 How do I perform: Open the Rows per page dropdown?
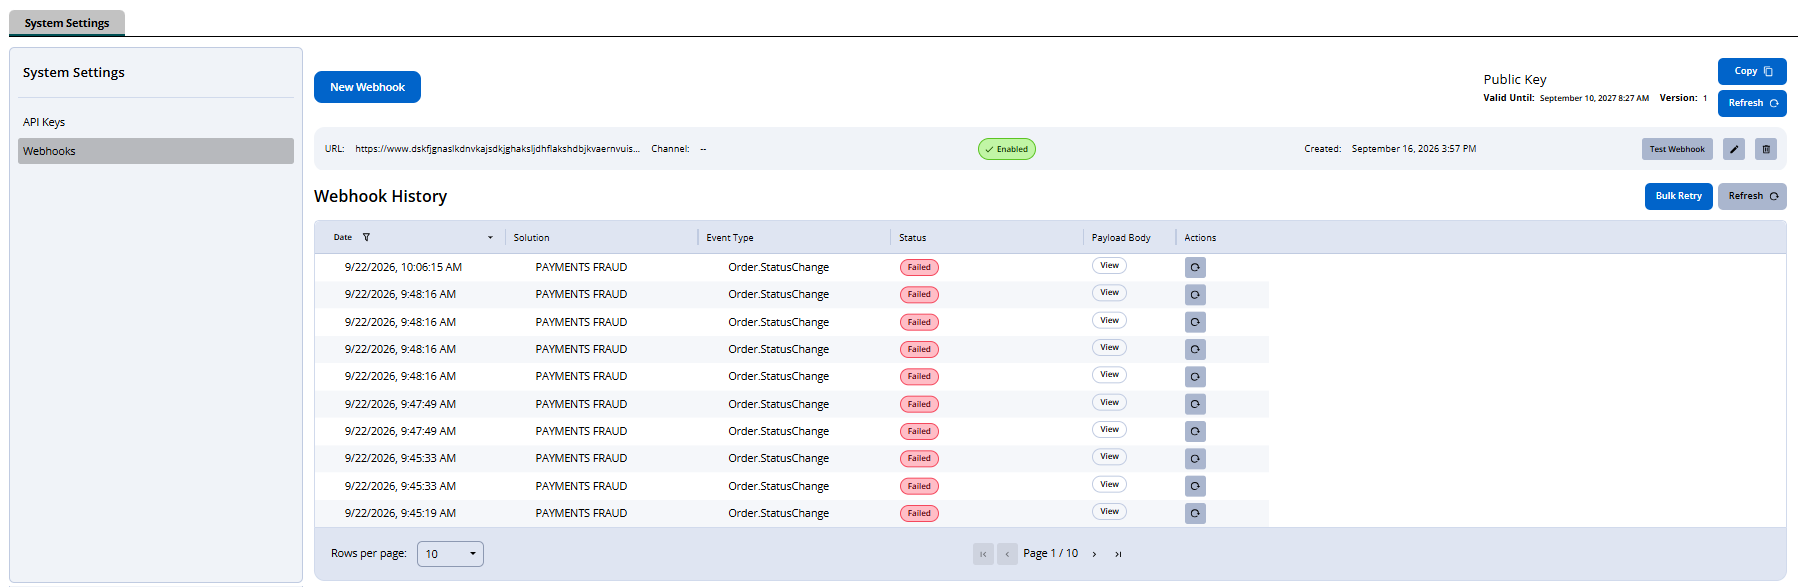point(450,554)
